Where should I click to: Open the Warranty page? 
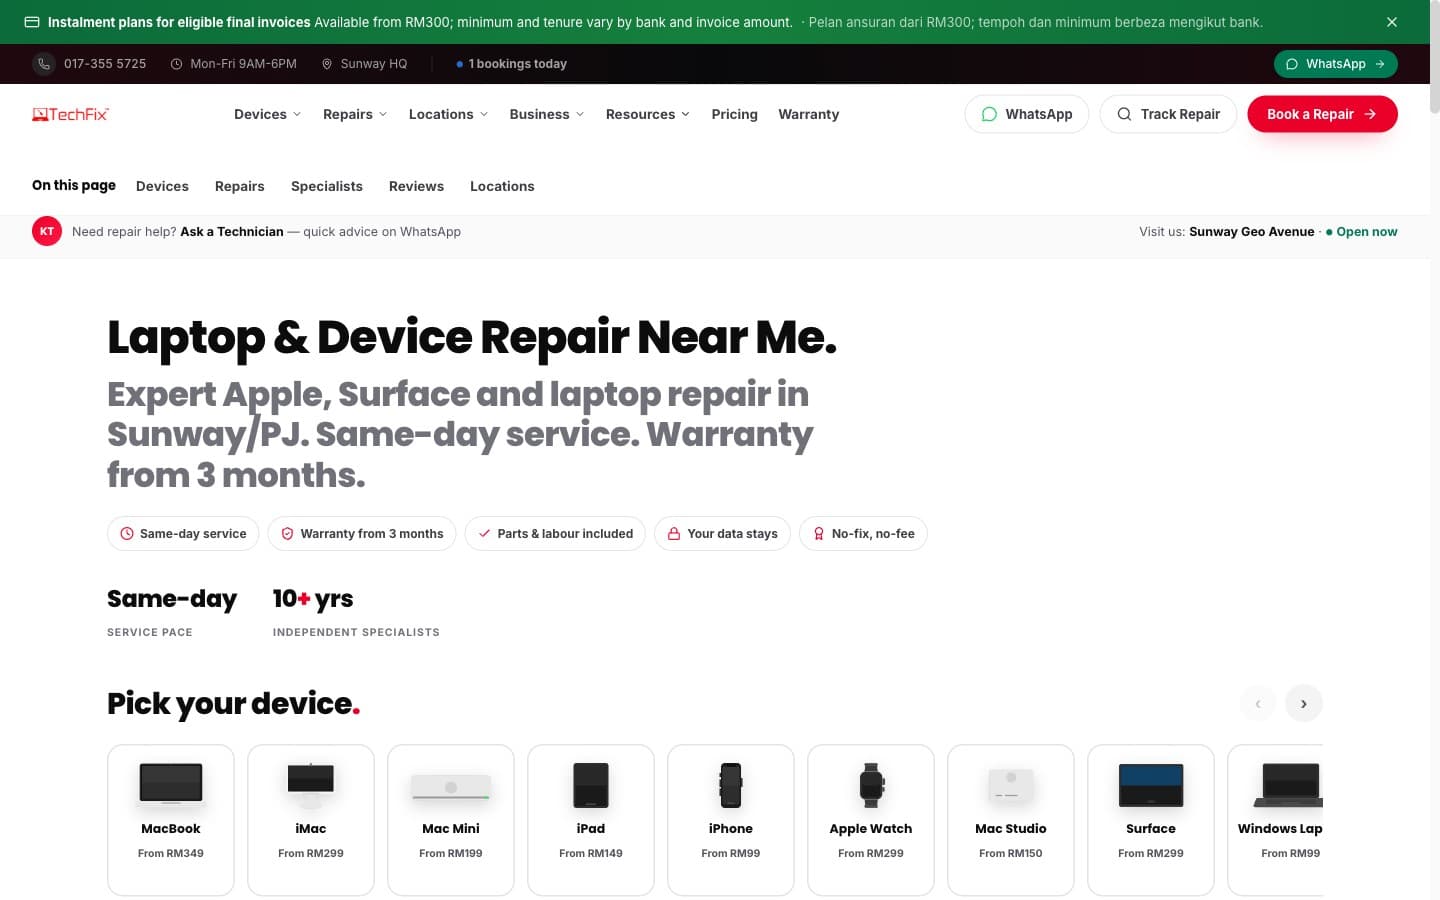point(809,114)
